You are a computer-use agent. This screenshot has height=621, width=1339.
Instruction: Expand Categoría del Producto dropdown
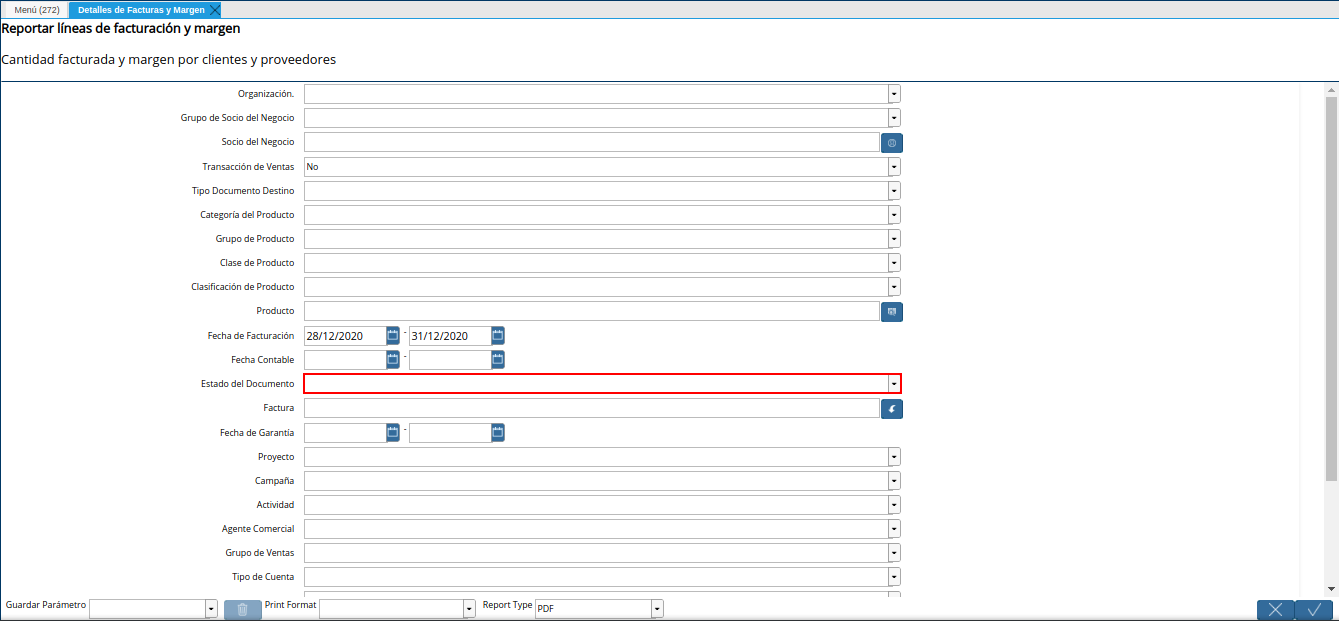[894, 215]
